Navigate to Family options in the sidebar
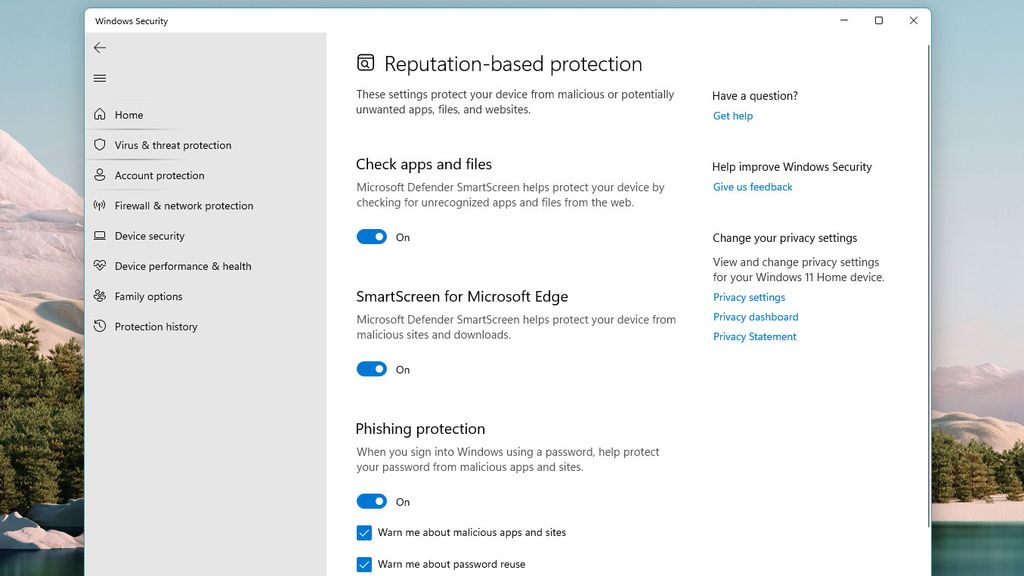 tap(153, 296)
